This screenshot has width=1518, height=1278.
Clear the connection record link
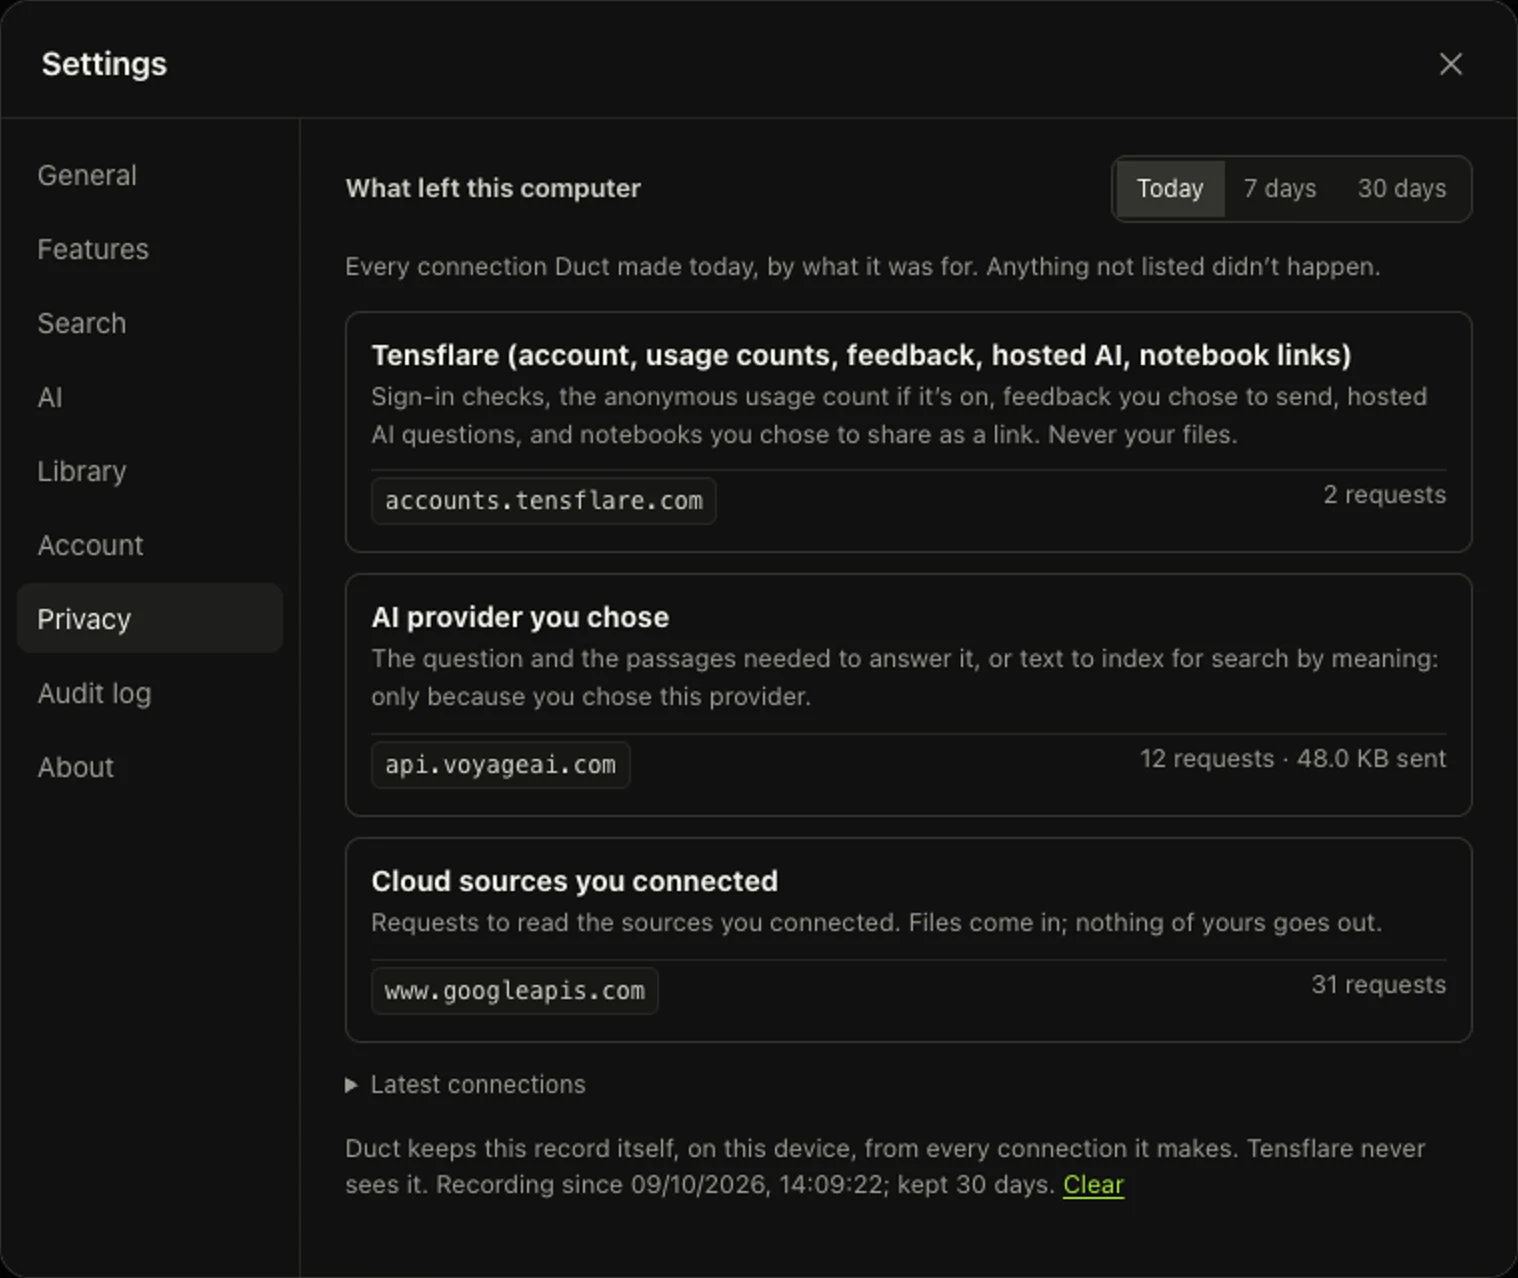point(1093,1185)
